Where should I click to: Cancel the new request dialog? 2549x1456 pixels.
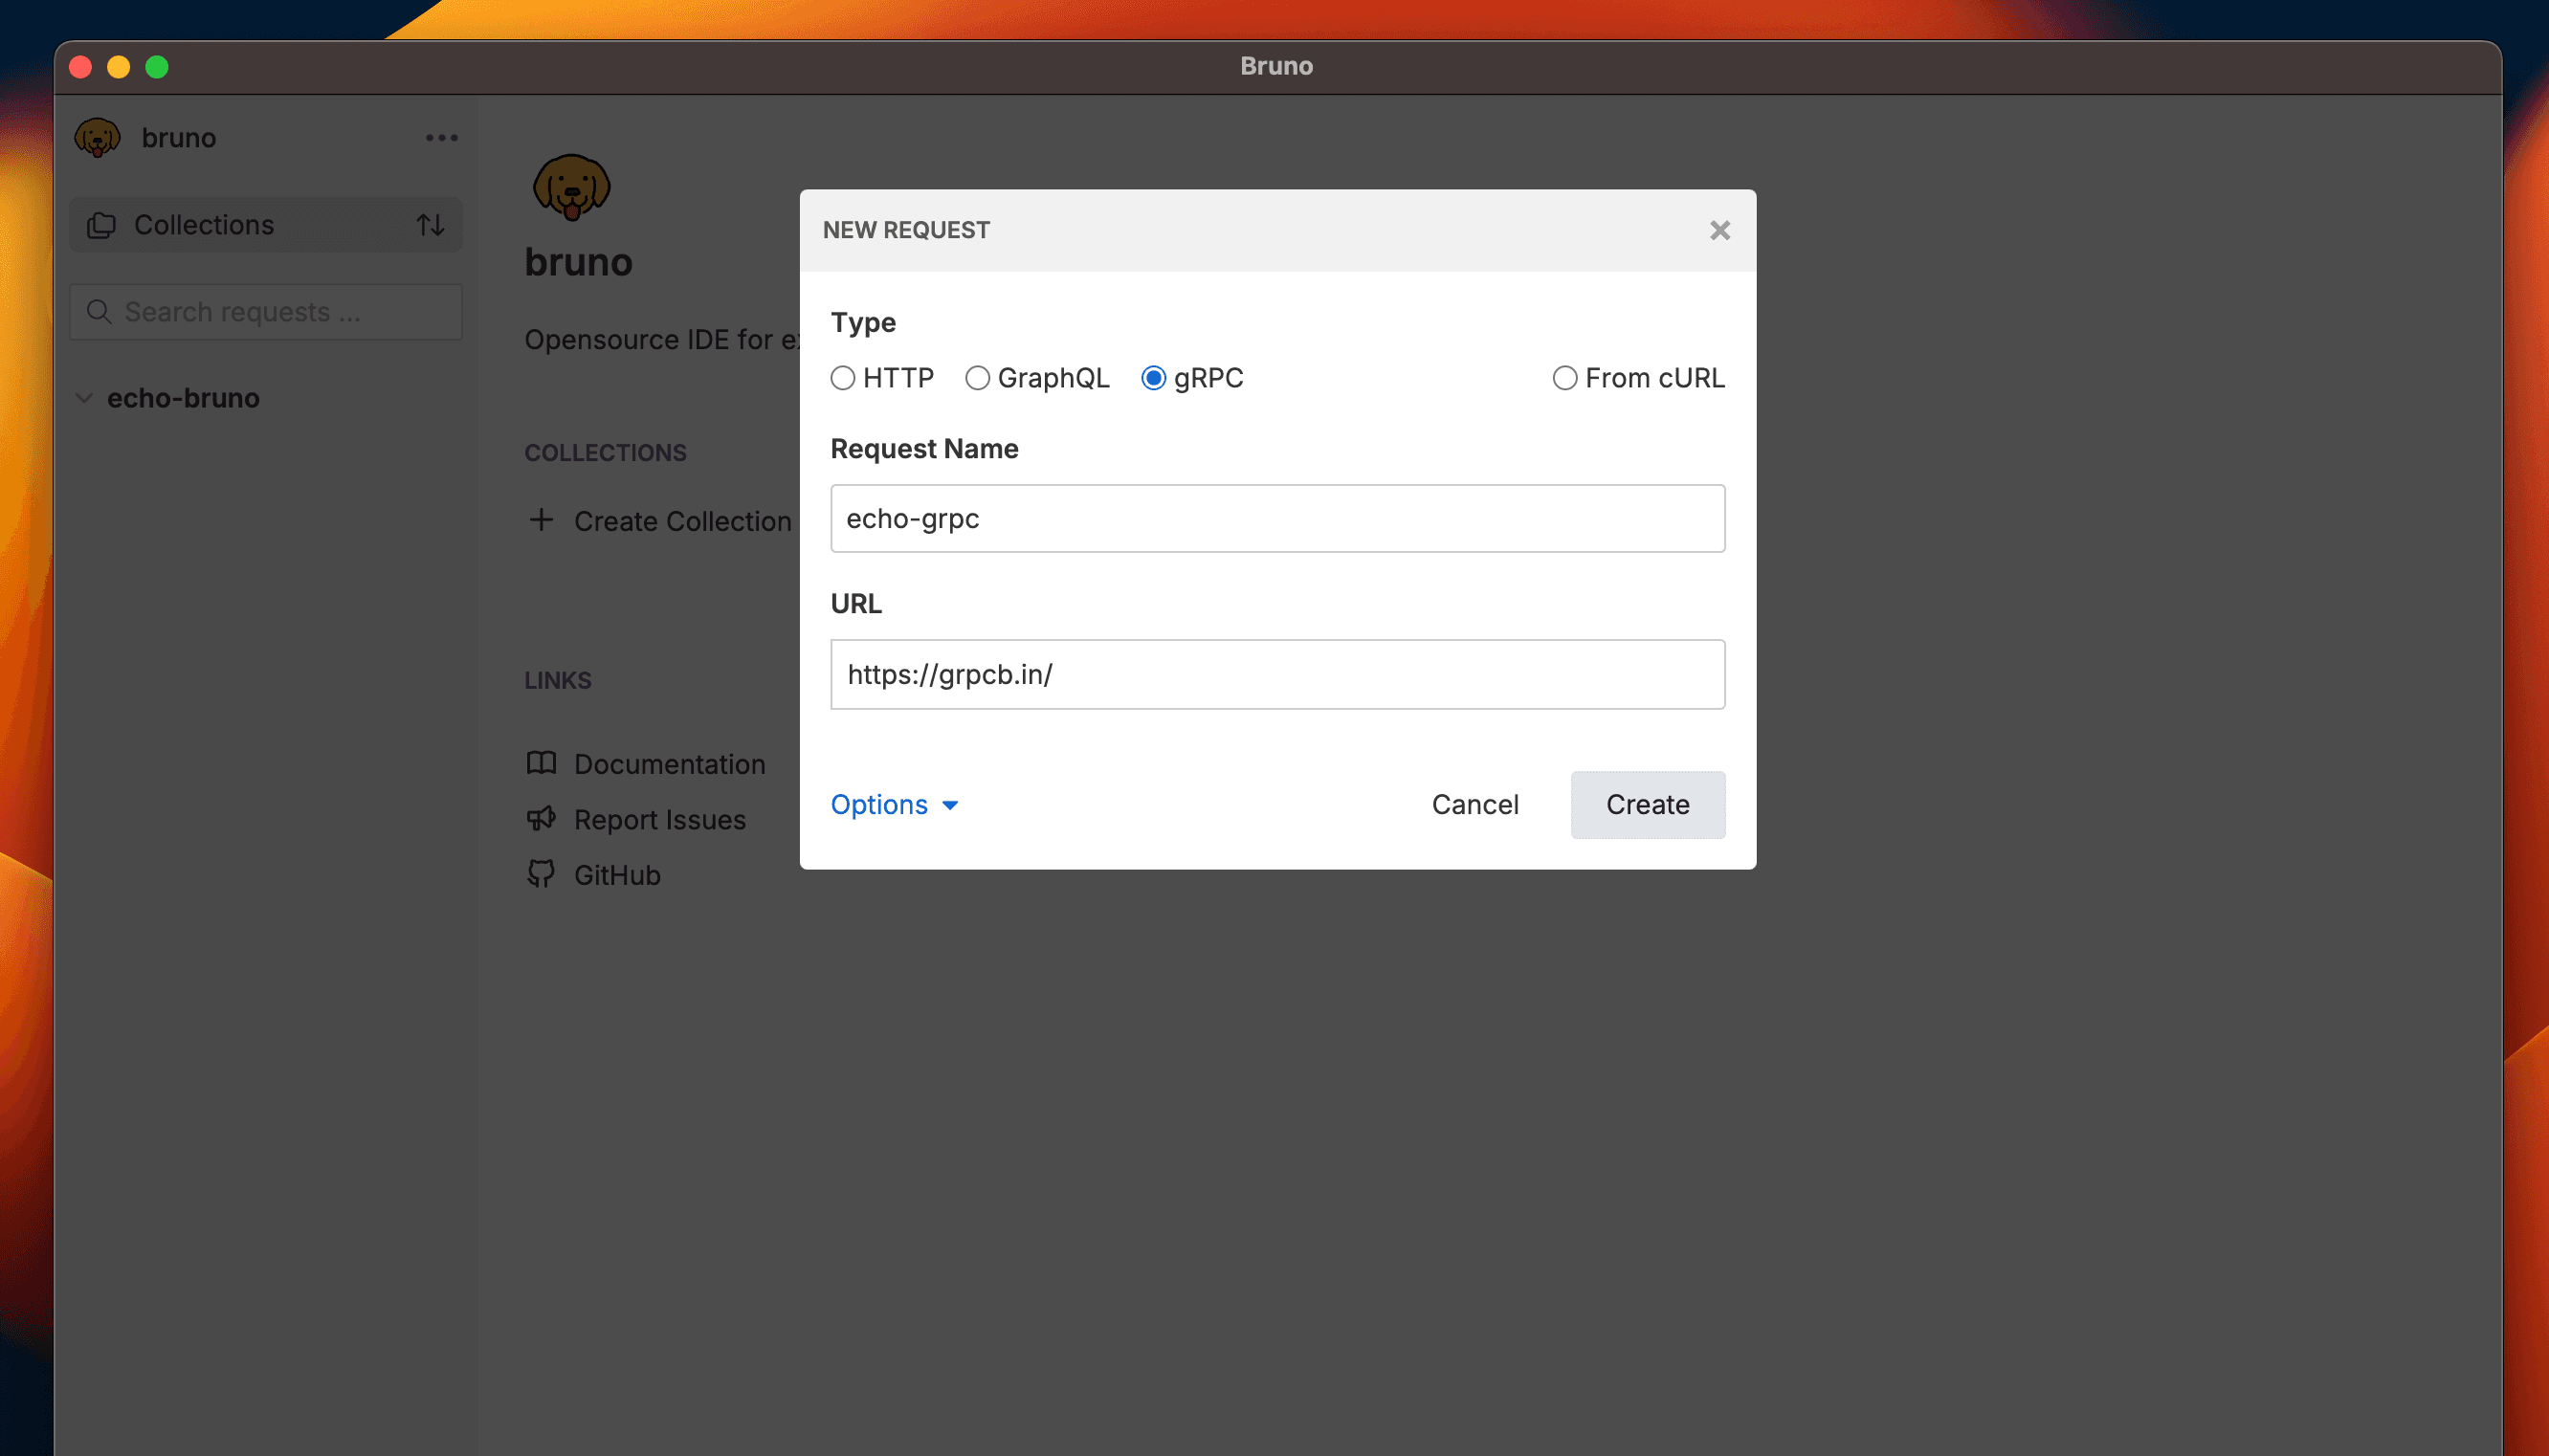click(1475, 805)
